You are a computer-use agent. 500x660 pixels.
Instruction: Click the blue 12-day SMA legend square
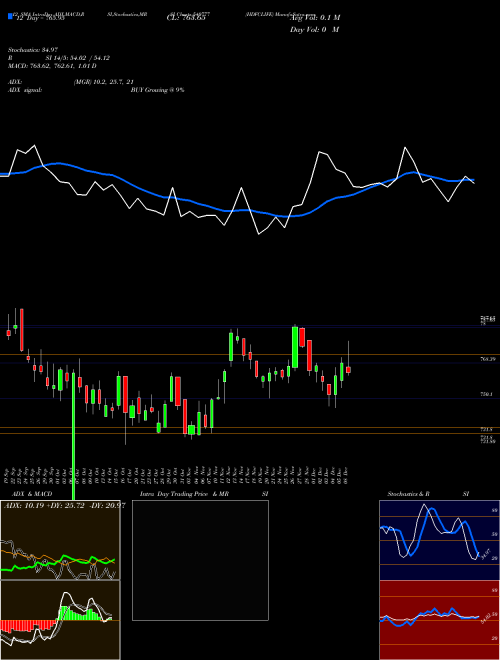tap(10, 16)
